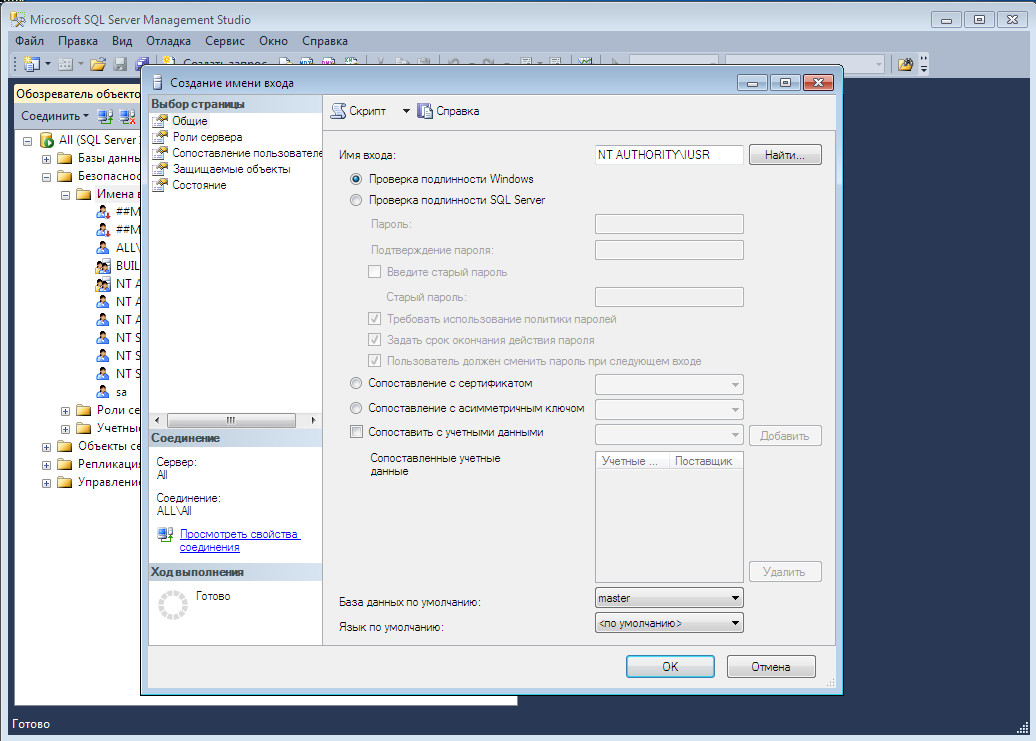Open the Скрипт dropdown arrow
Viewport: 1036px width, 741px height.
[x=406, y=111]
